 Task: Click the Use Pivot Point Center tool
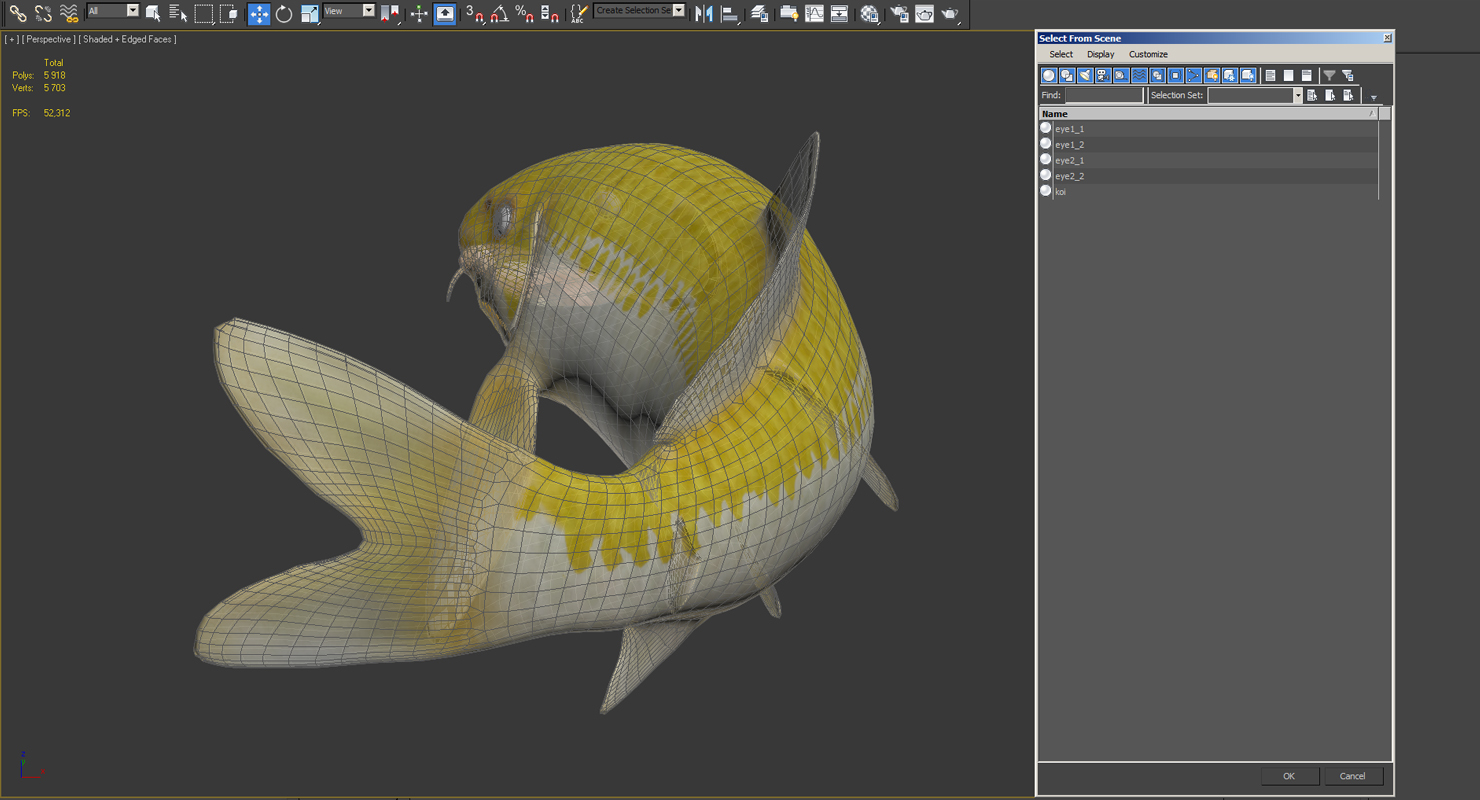[390, 13]
